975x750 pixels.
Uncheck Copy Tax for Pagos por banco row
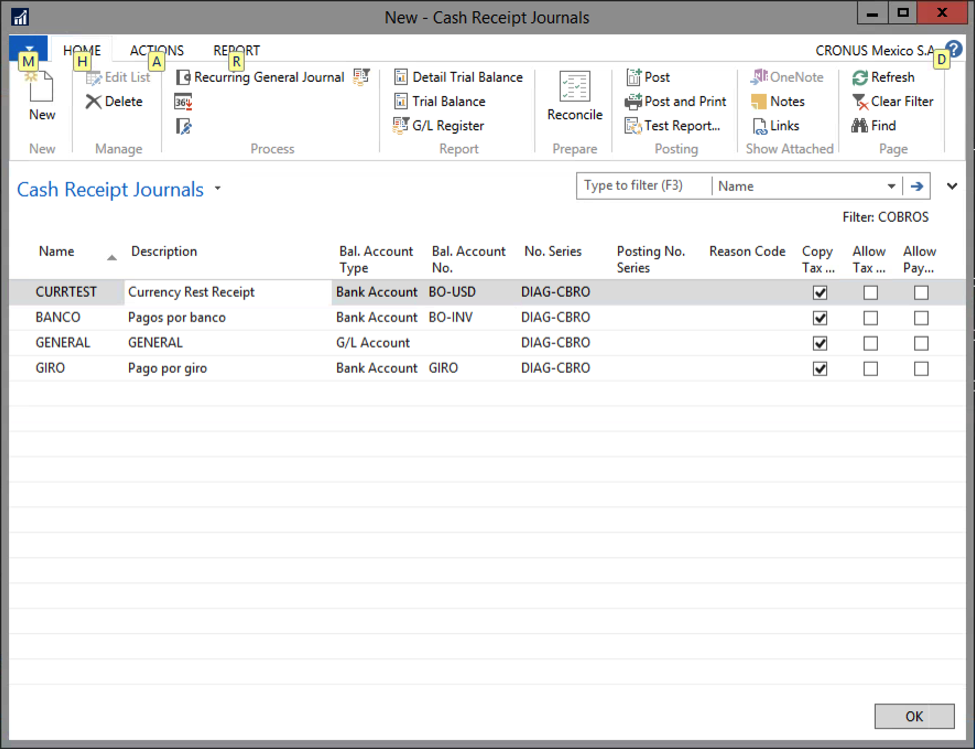pyautogui.click(x=820, y=318)
